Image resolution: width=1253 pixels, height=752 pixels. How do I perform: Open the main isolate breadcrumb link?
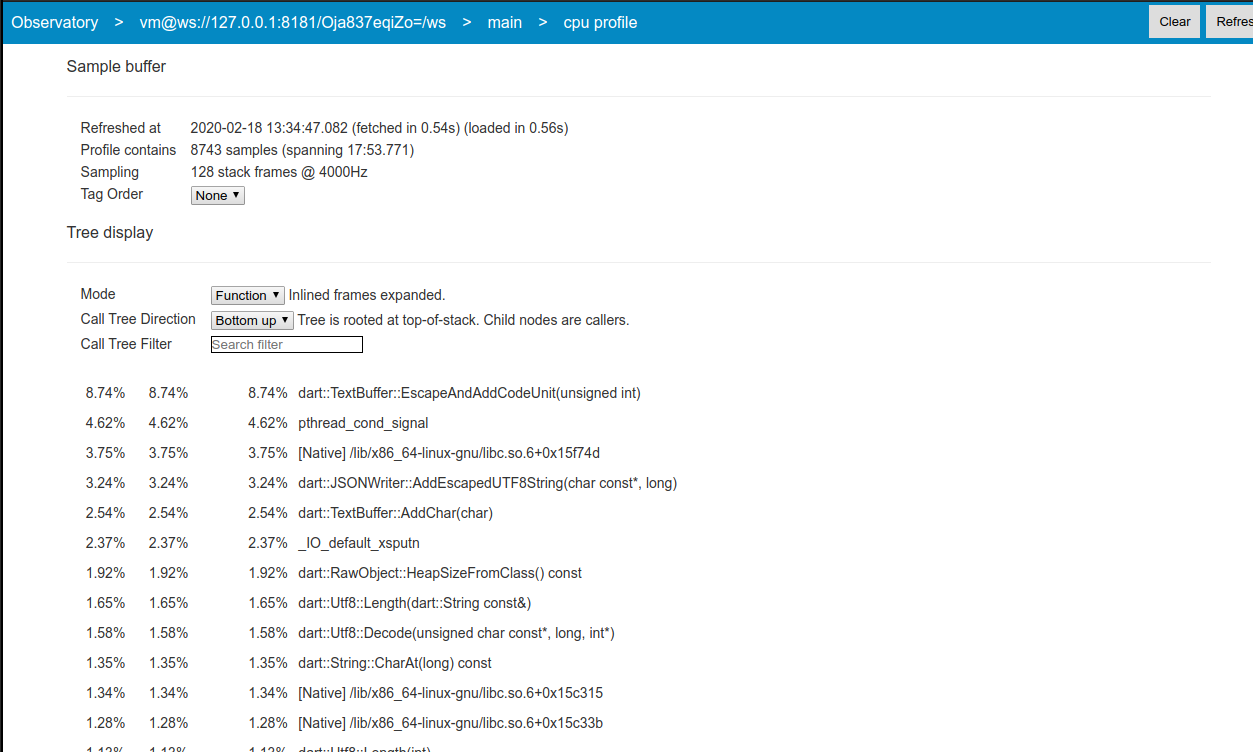tap(505, 22)
